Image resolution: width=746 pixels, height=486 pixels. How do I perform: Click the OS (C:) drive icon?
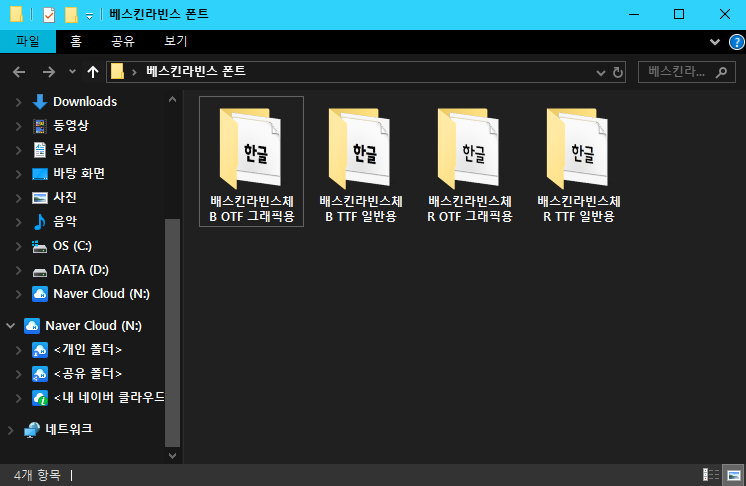40,246
